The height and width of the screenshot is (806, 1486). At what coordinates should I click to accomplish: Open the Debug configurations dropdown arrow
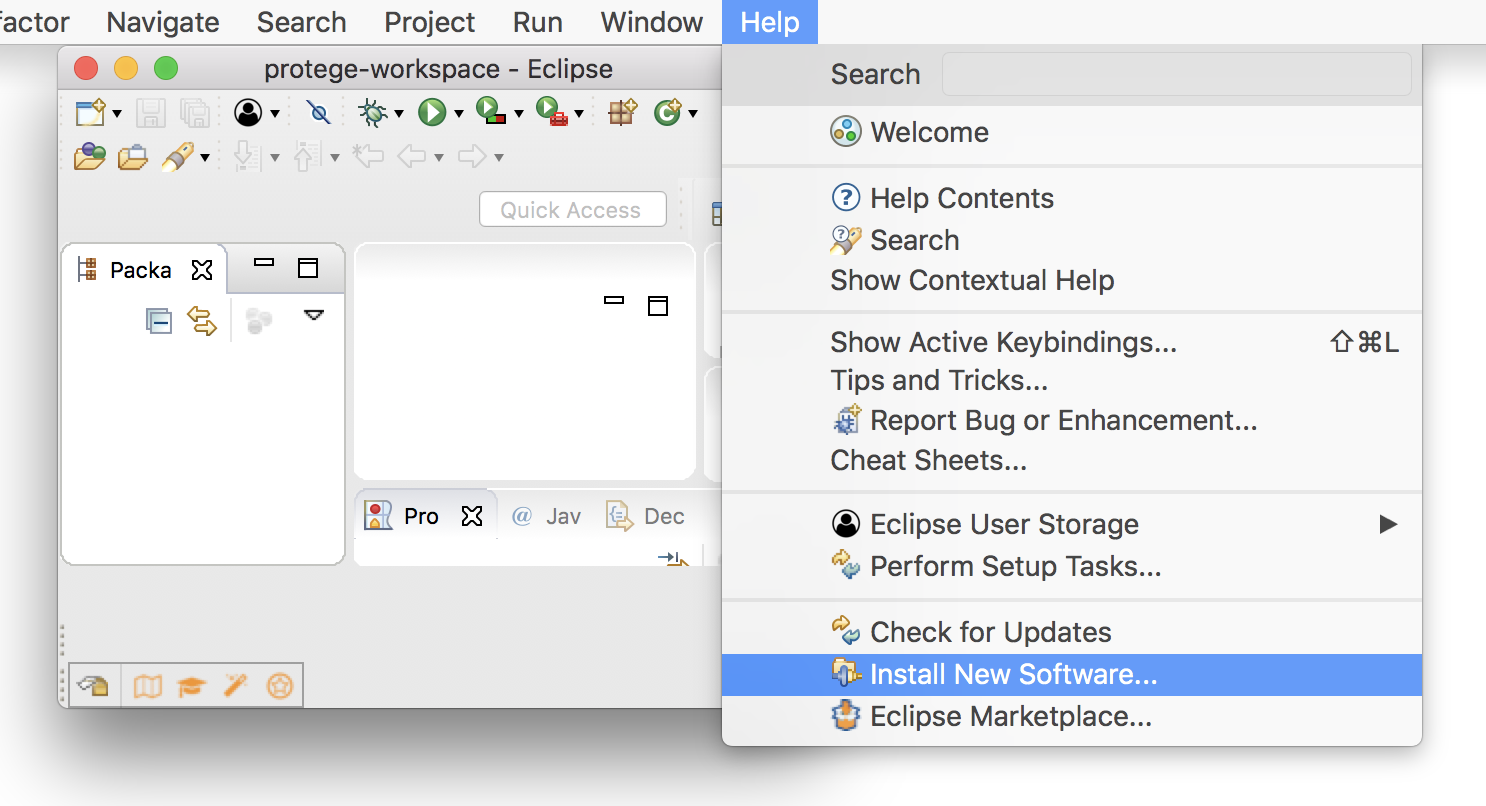pyautogui.click(x=398, y=114)
